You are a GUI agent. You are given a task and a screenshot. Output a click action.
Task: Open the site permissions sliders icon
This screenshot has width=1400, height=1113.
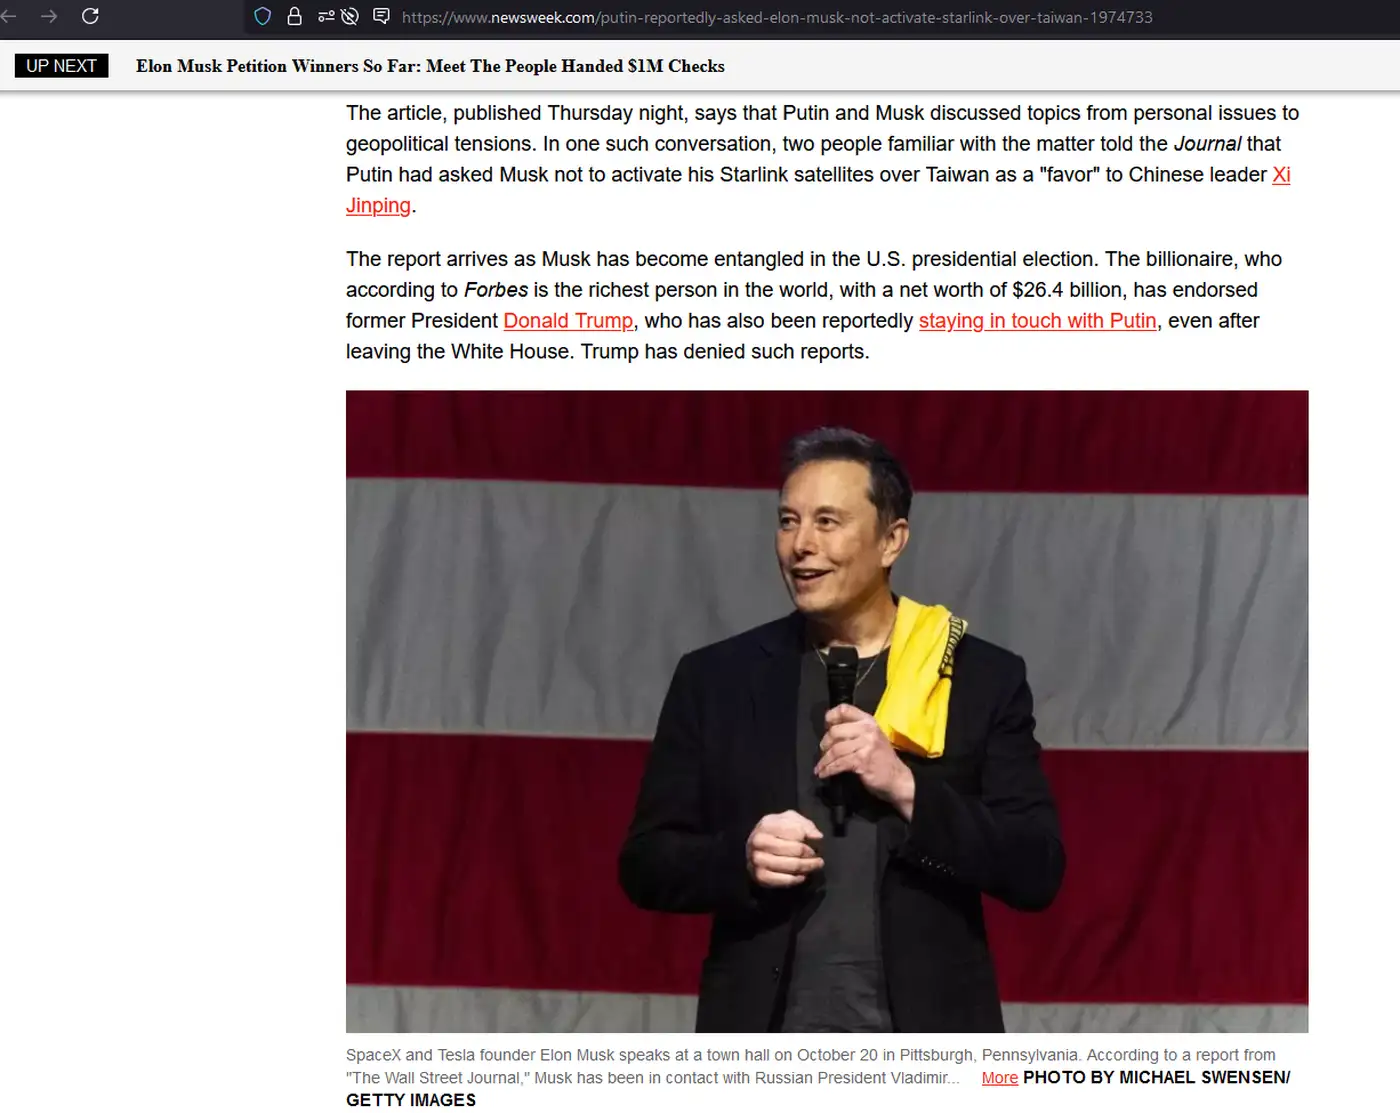pos(326,16)
